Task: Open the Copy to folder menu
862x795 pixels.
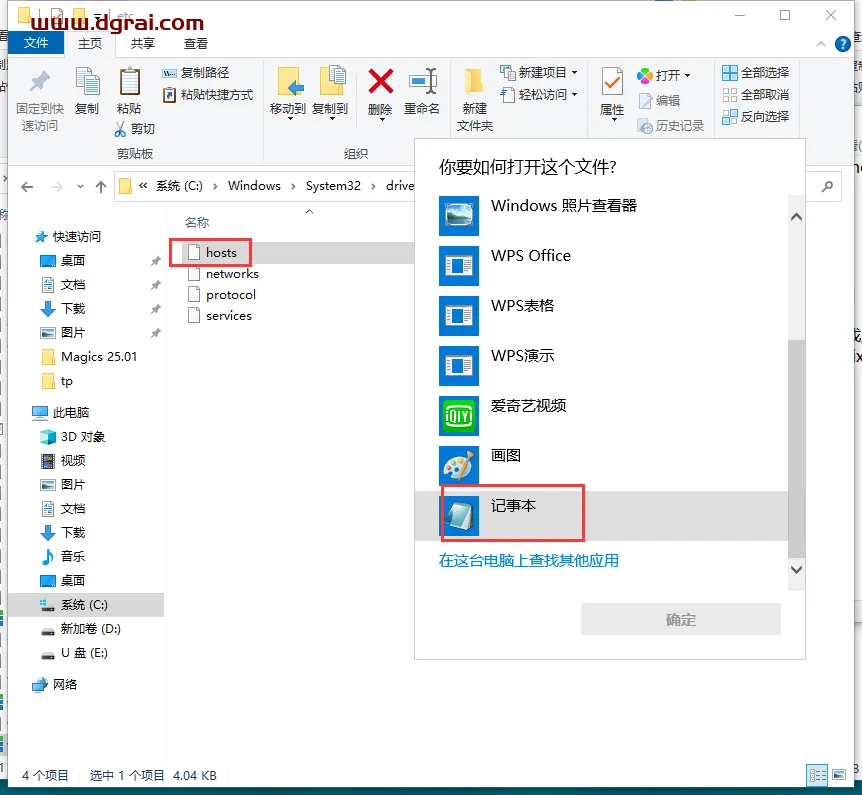Action: [x=330, y=92]
